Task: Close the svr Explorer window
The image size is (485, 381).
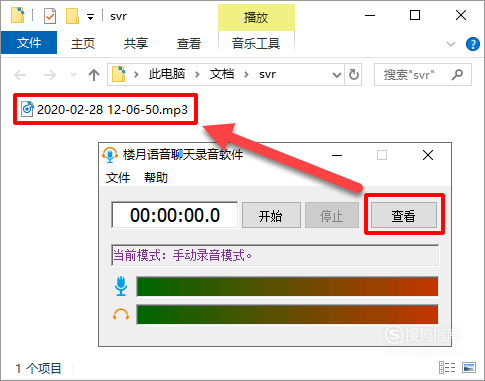Action: [x=461, y=15]
